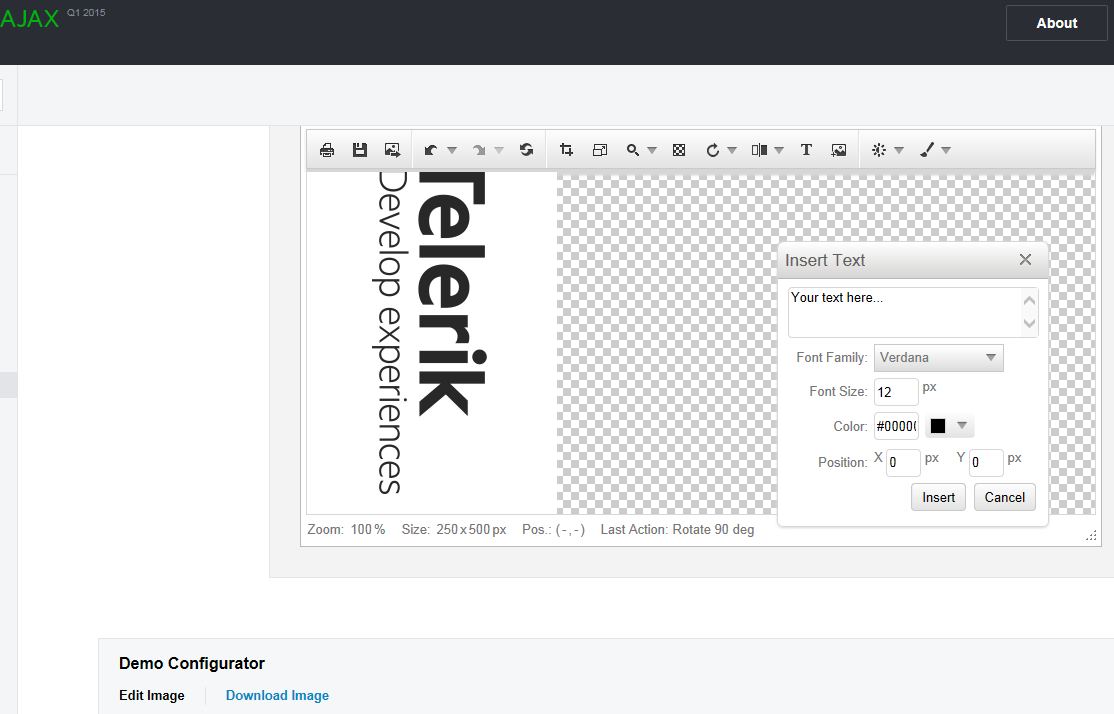This screenshot has height=714, width=1114.
Task: Click the Insert Text dialog title
Action: (825, 260)
